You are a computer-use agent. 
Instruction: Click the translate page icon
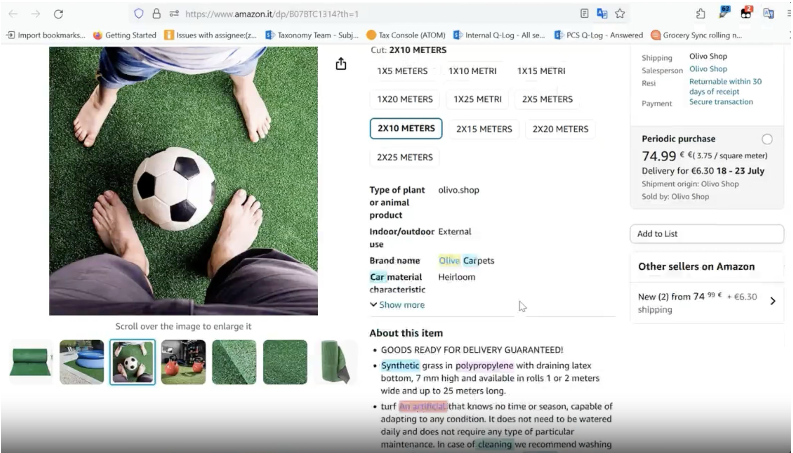click(602, 14)
